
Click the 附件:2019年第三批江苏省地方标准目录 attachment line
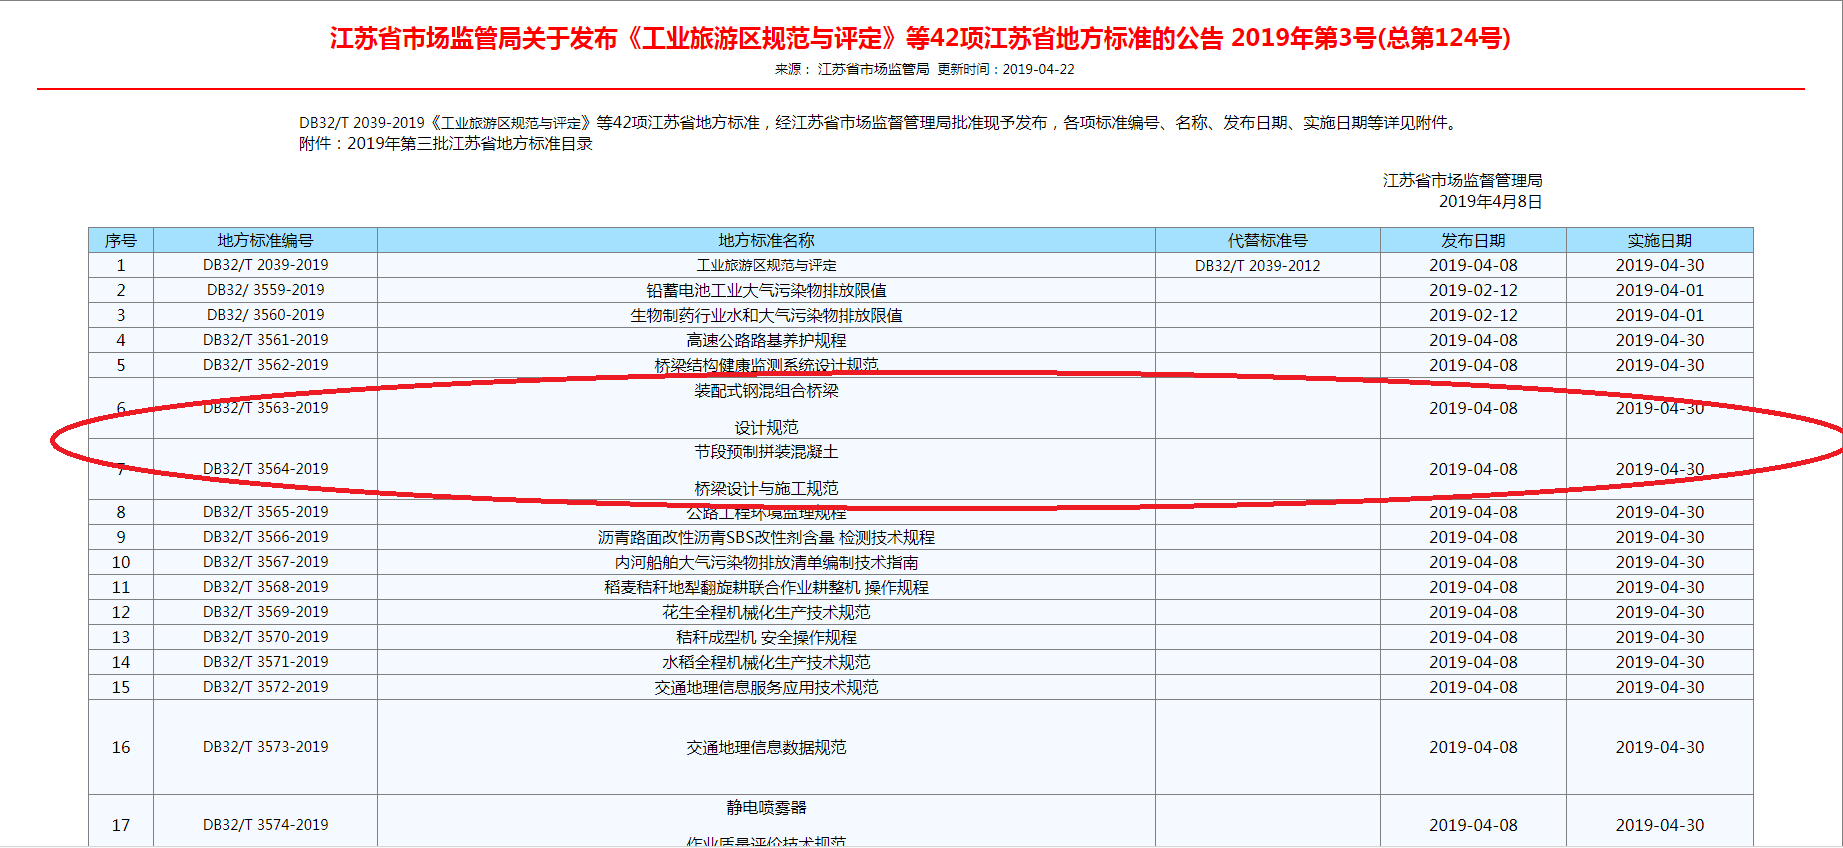coord(446,144)
